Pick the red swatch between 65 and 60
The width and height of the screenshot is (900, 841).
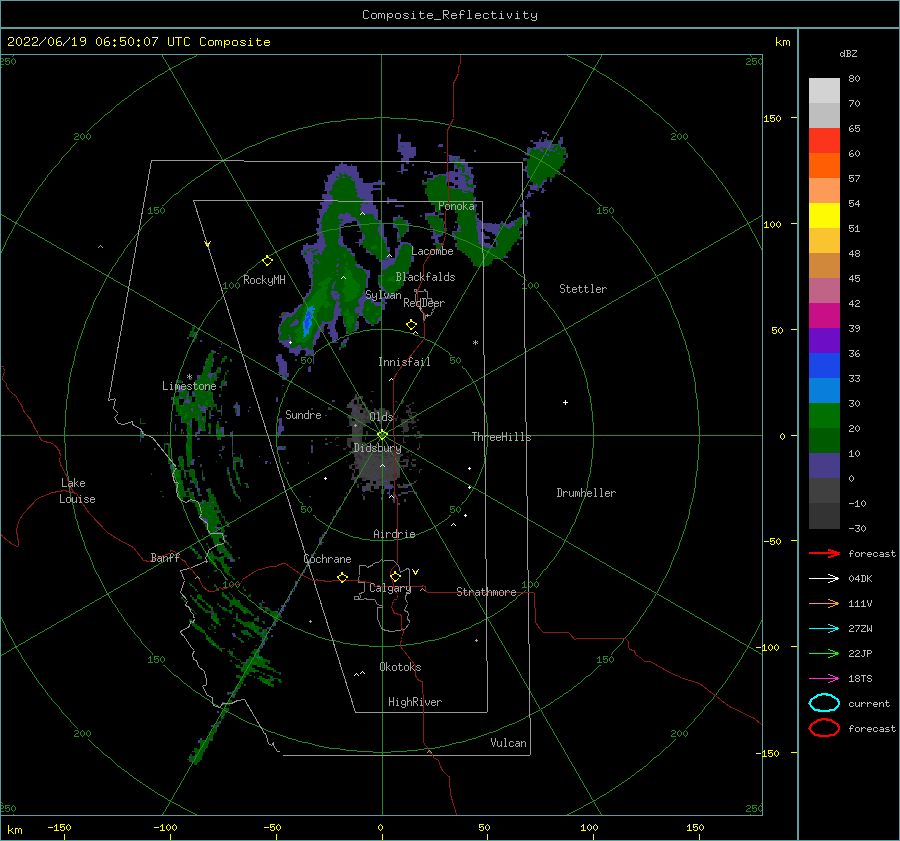(824, 141)
